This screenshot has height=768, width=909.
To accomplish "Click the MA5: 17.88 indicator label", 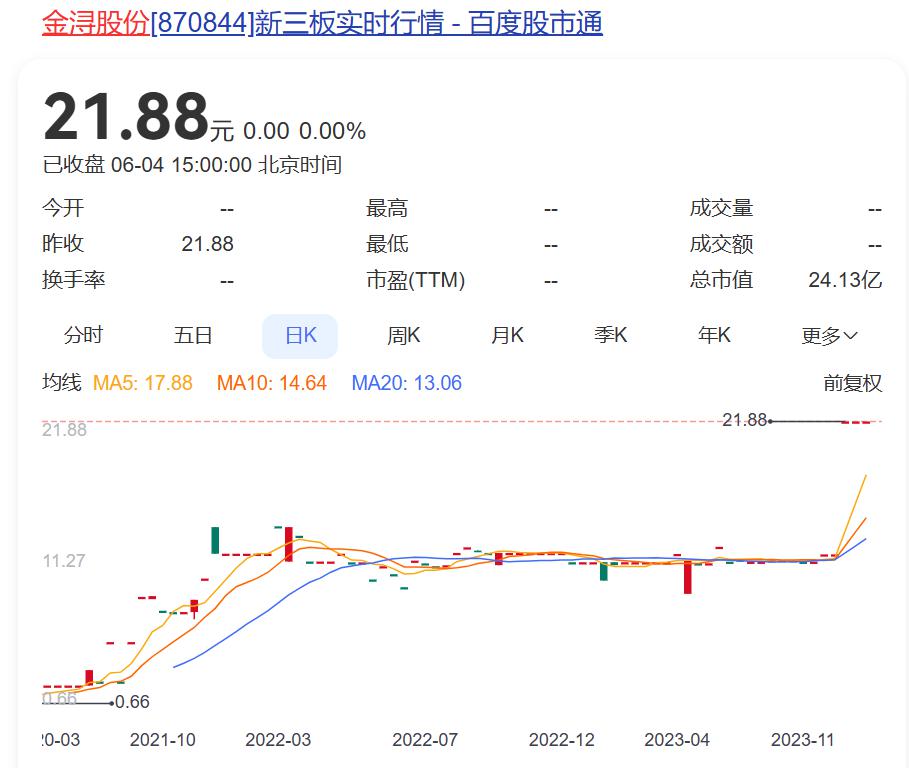I will tap(143, 383).
